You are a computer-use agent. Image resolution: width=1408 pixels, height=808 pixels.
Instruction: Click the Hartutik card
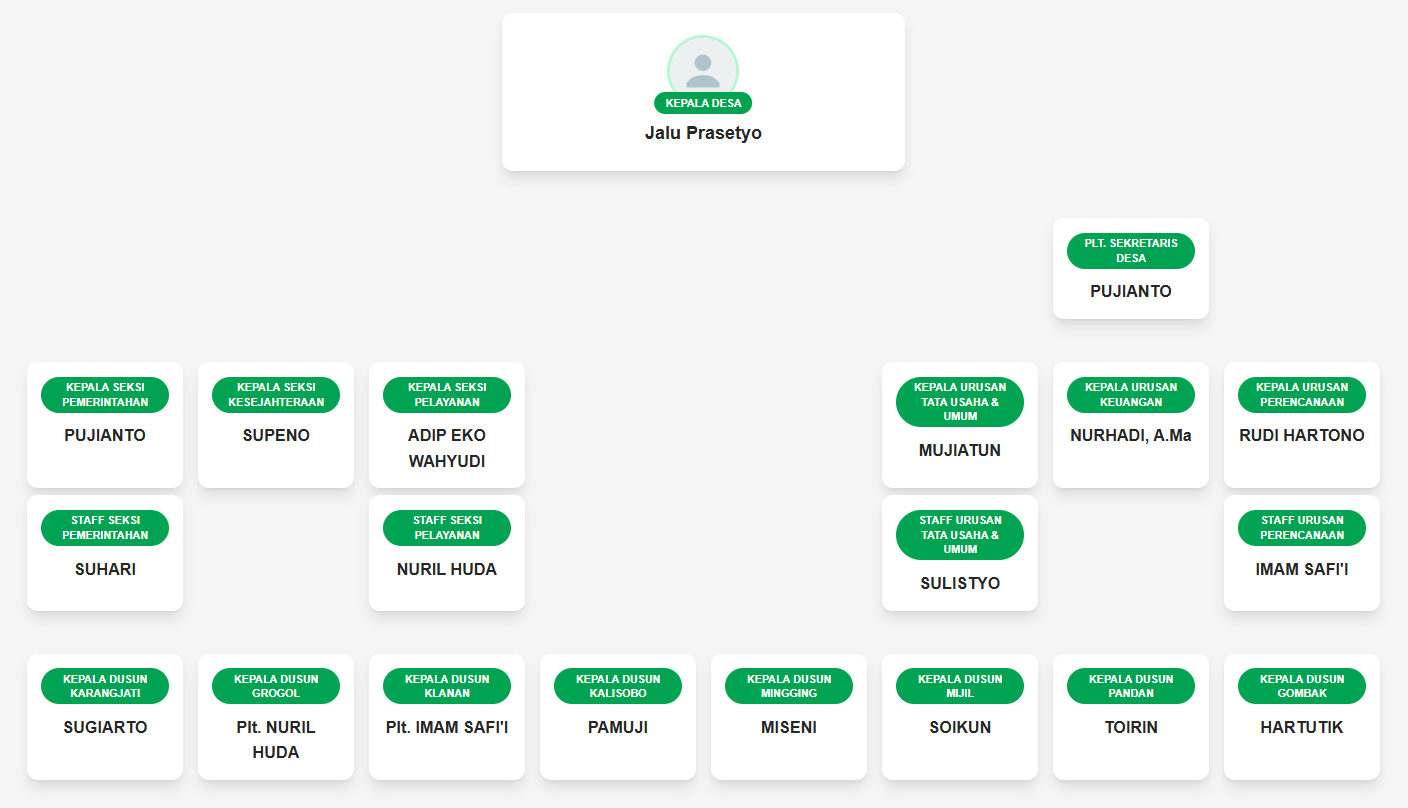click(x=1302, y=727)
